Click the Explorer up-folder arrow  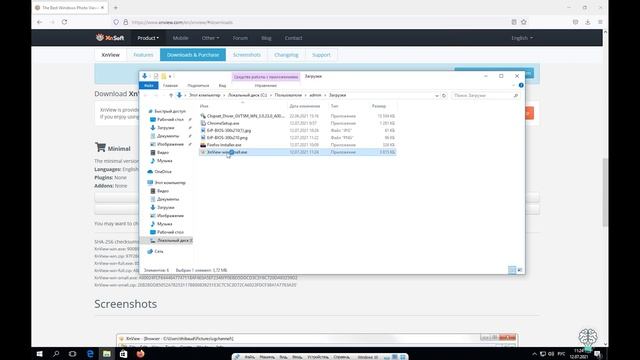pyautogui.click(x=171, y=95)
